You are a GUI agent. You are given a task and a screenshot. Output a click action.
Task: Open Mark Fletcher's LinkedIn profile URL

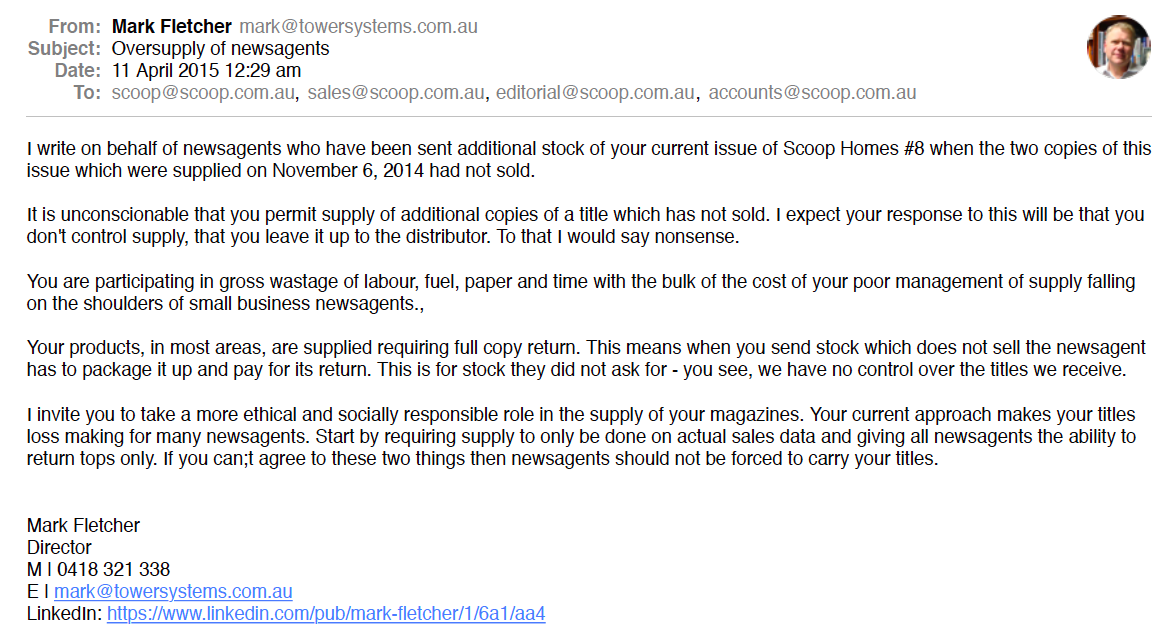(326, 614)
